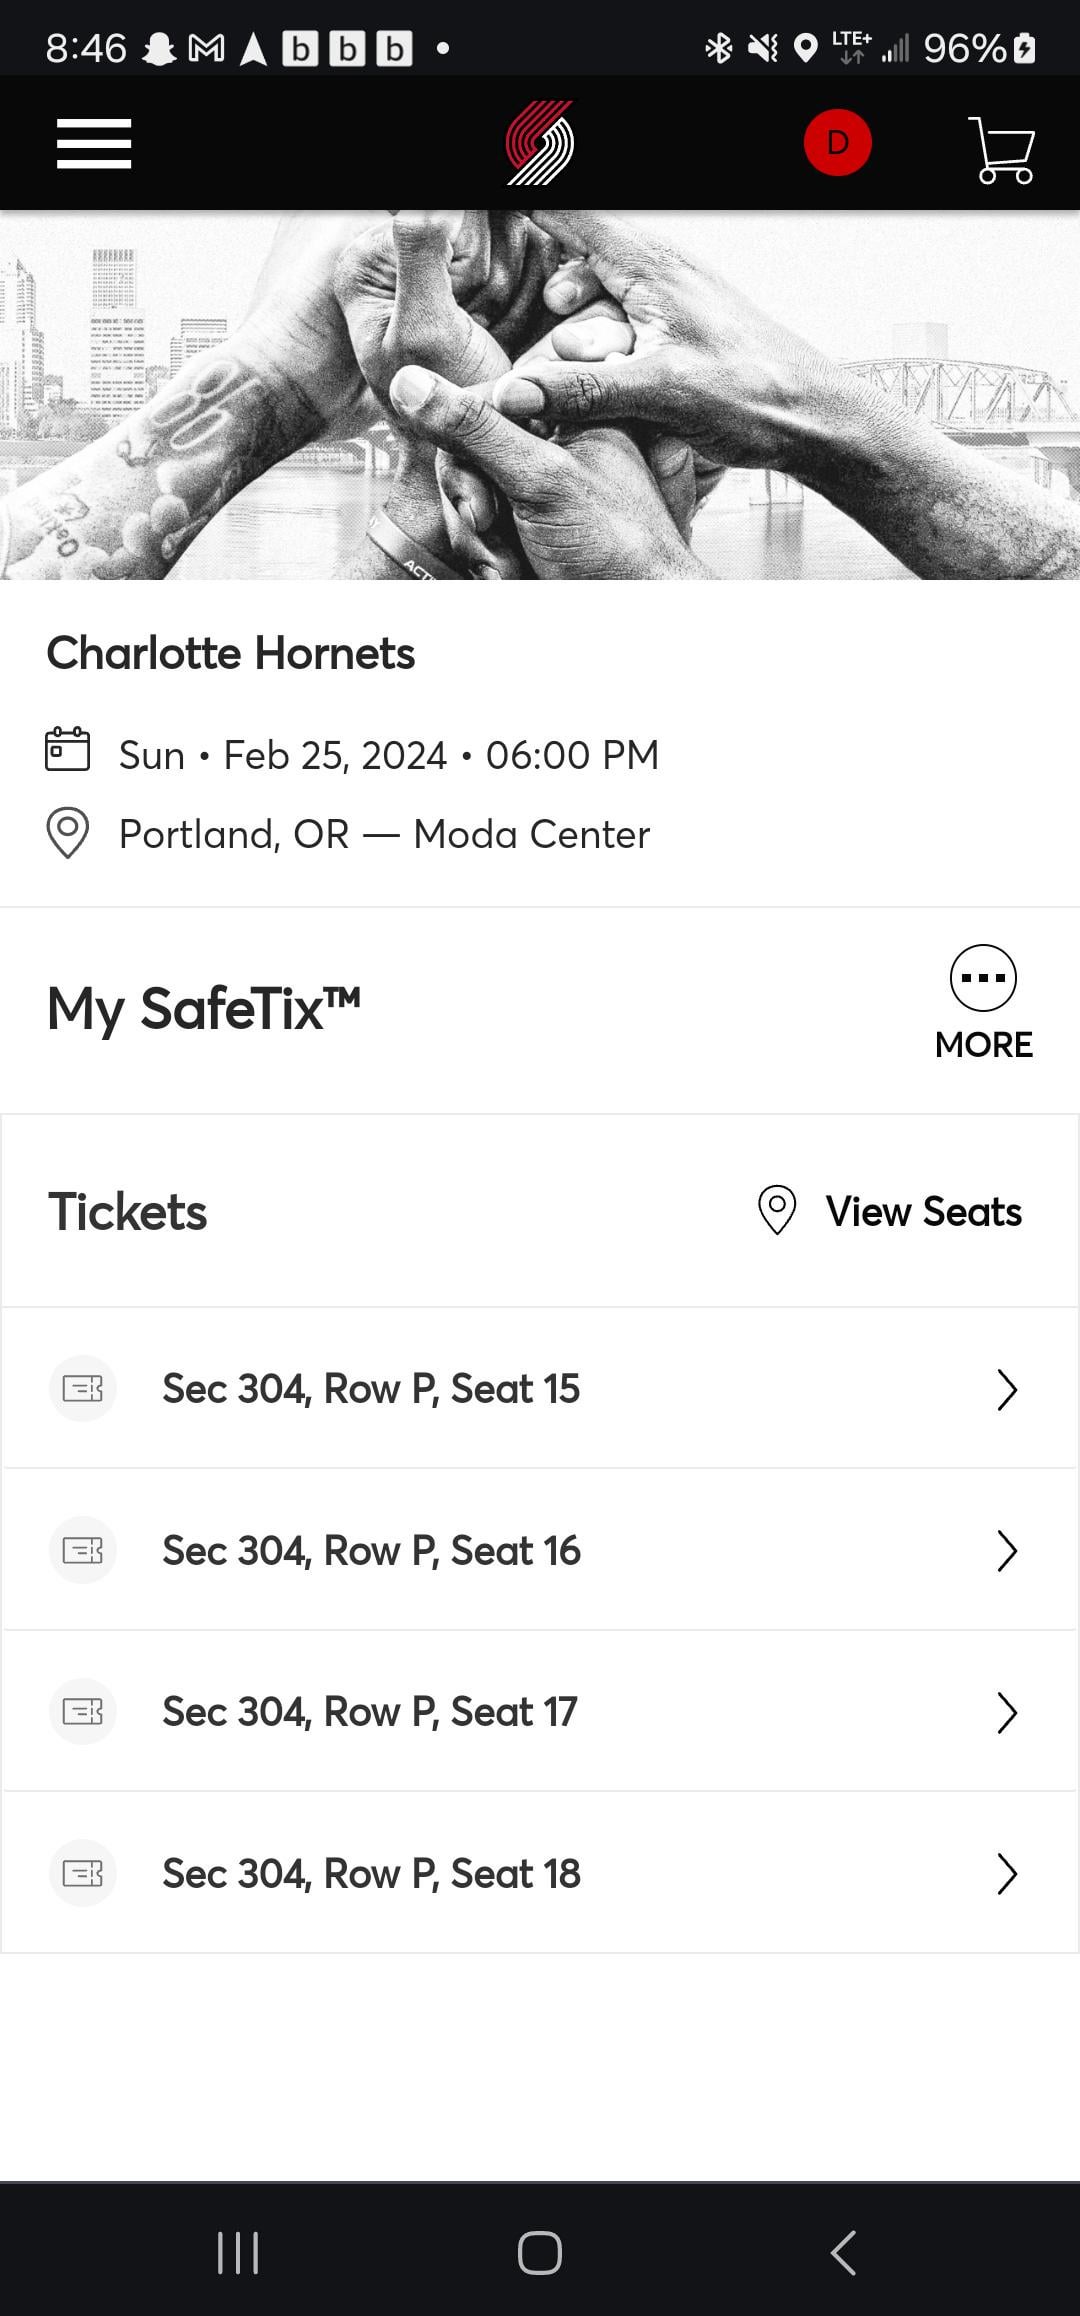Tap the Trail Blazers logo
This screenshot has height=2316, width=1080.
540,143
